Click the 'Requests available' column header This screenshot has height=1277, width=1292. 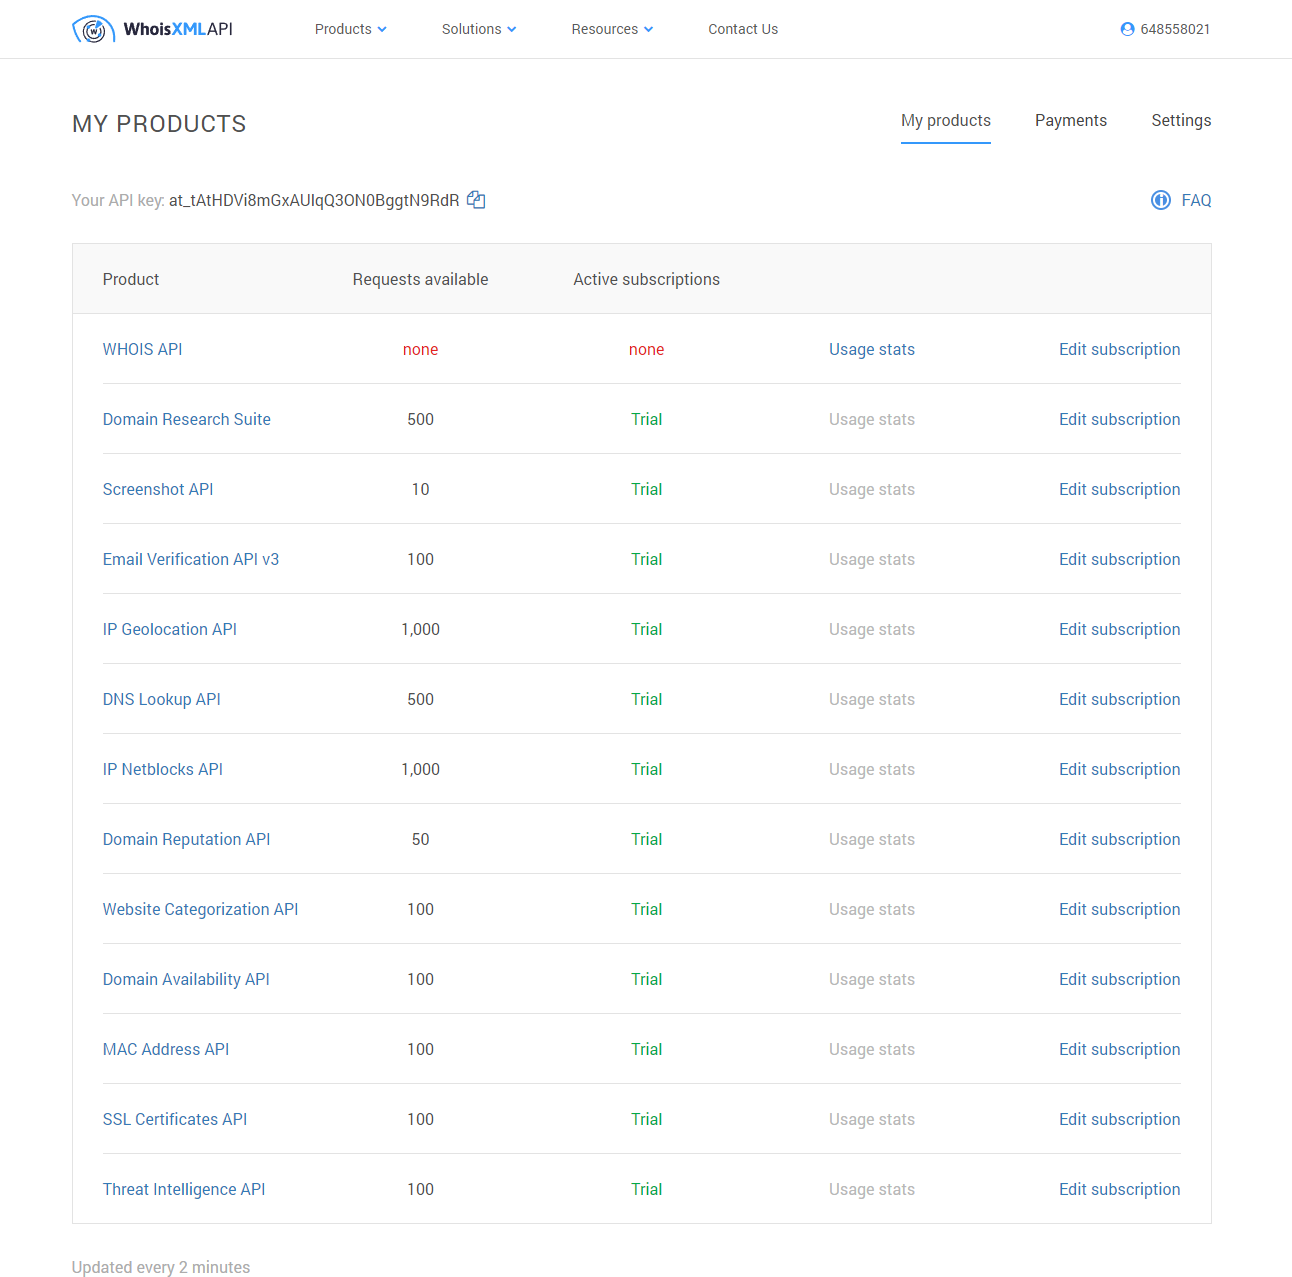coord(421,279)
